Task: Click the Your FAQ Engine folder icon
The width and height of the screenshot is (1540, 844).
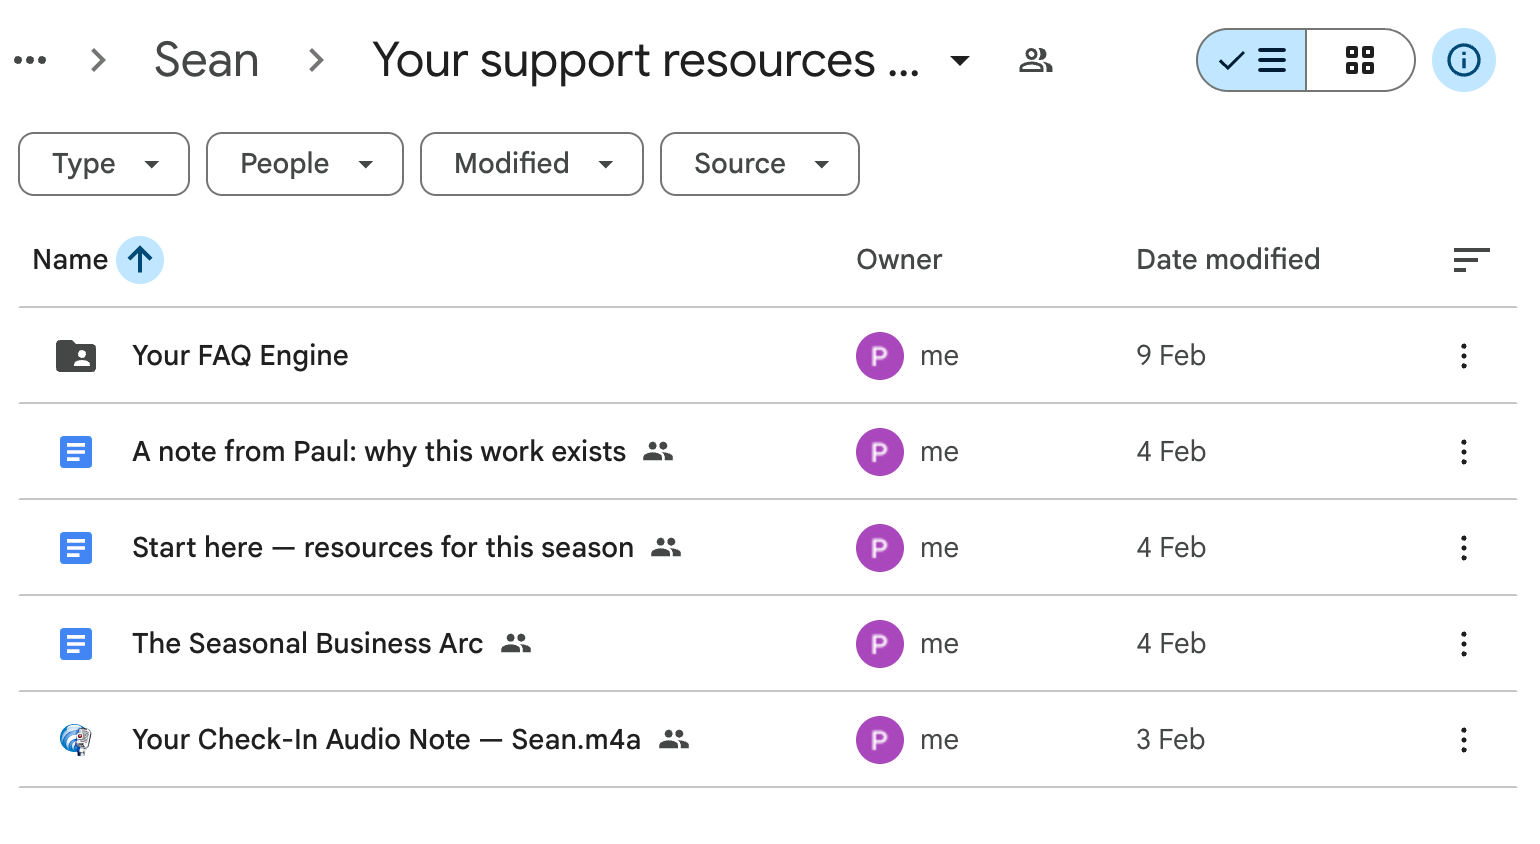Action: 76,356
